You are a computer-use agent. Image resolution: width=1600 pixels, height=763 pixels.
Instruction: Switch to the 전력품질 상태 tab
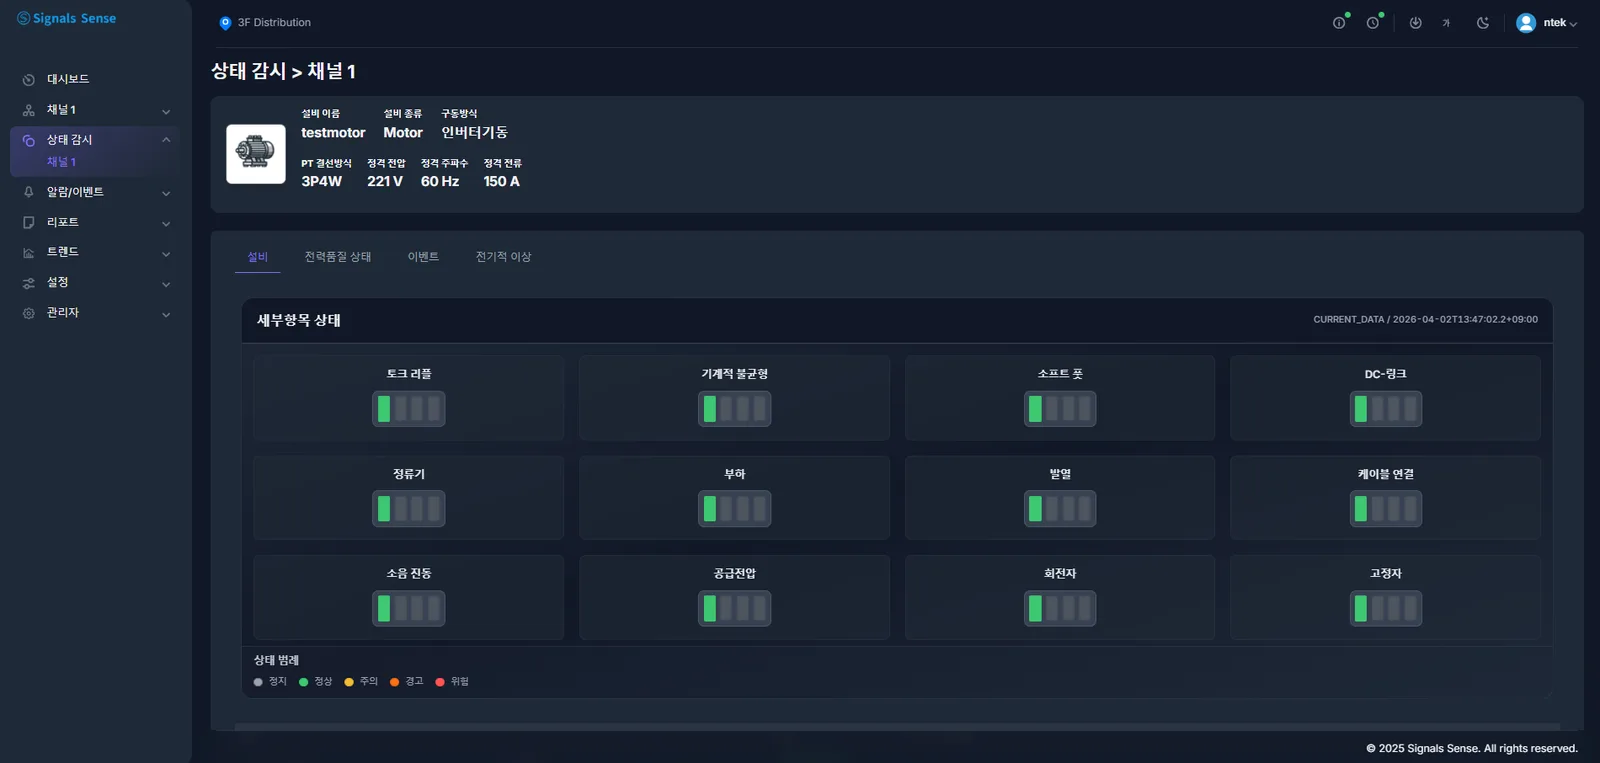tap(338, 257)
